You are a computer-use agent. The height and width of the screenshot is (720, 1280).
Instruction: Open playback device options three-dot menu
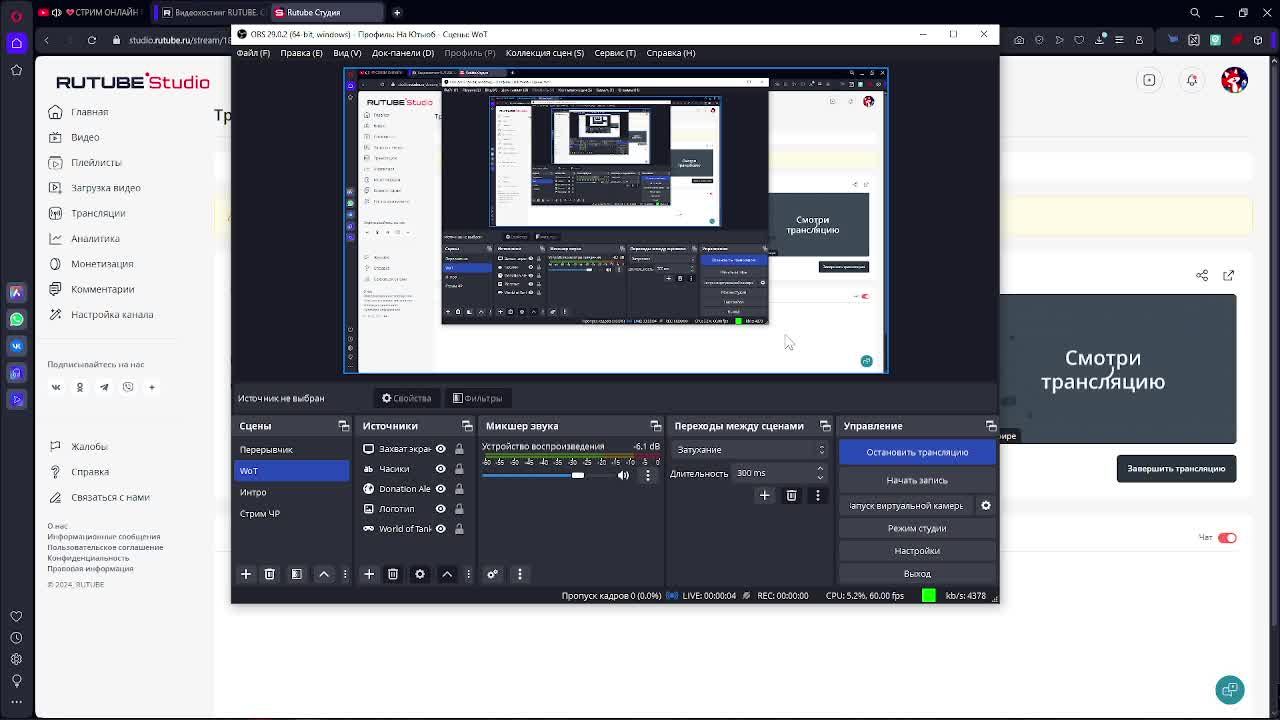(x=648, y=476)
